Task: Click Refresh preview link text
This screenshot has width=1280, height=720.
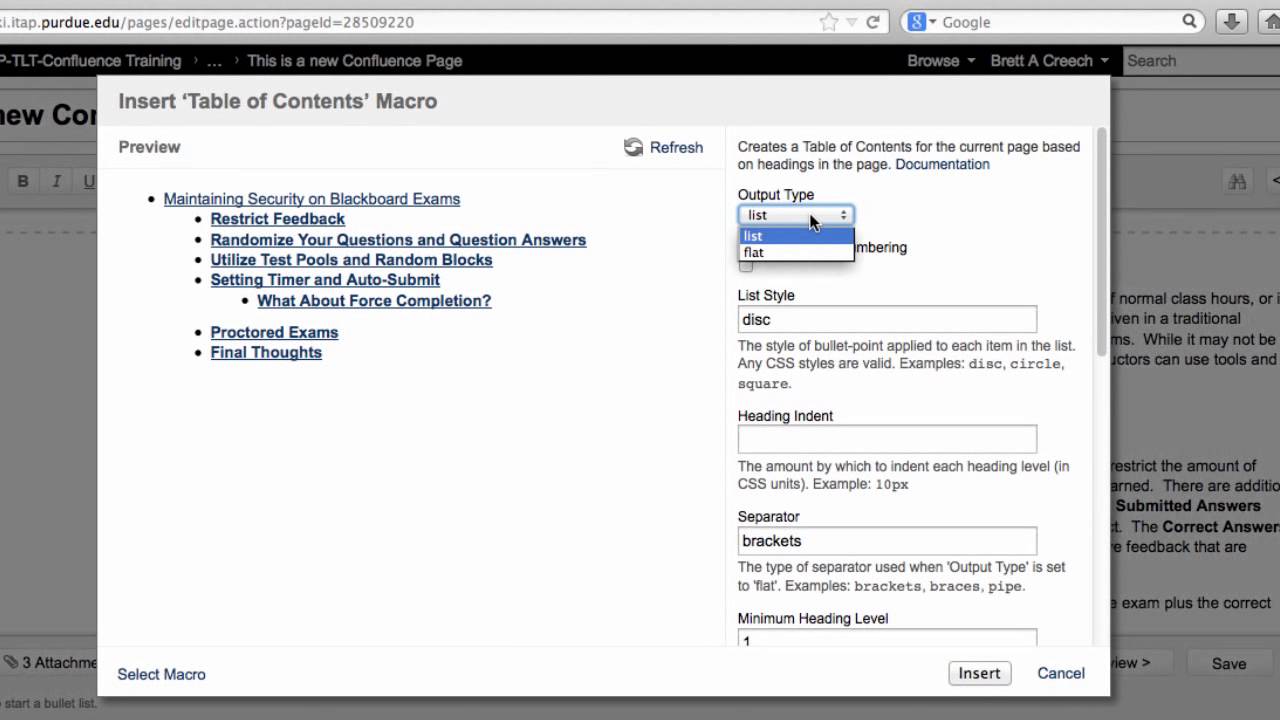Action: point(676,147)
